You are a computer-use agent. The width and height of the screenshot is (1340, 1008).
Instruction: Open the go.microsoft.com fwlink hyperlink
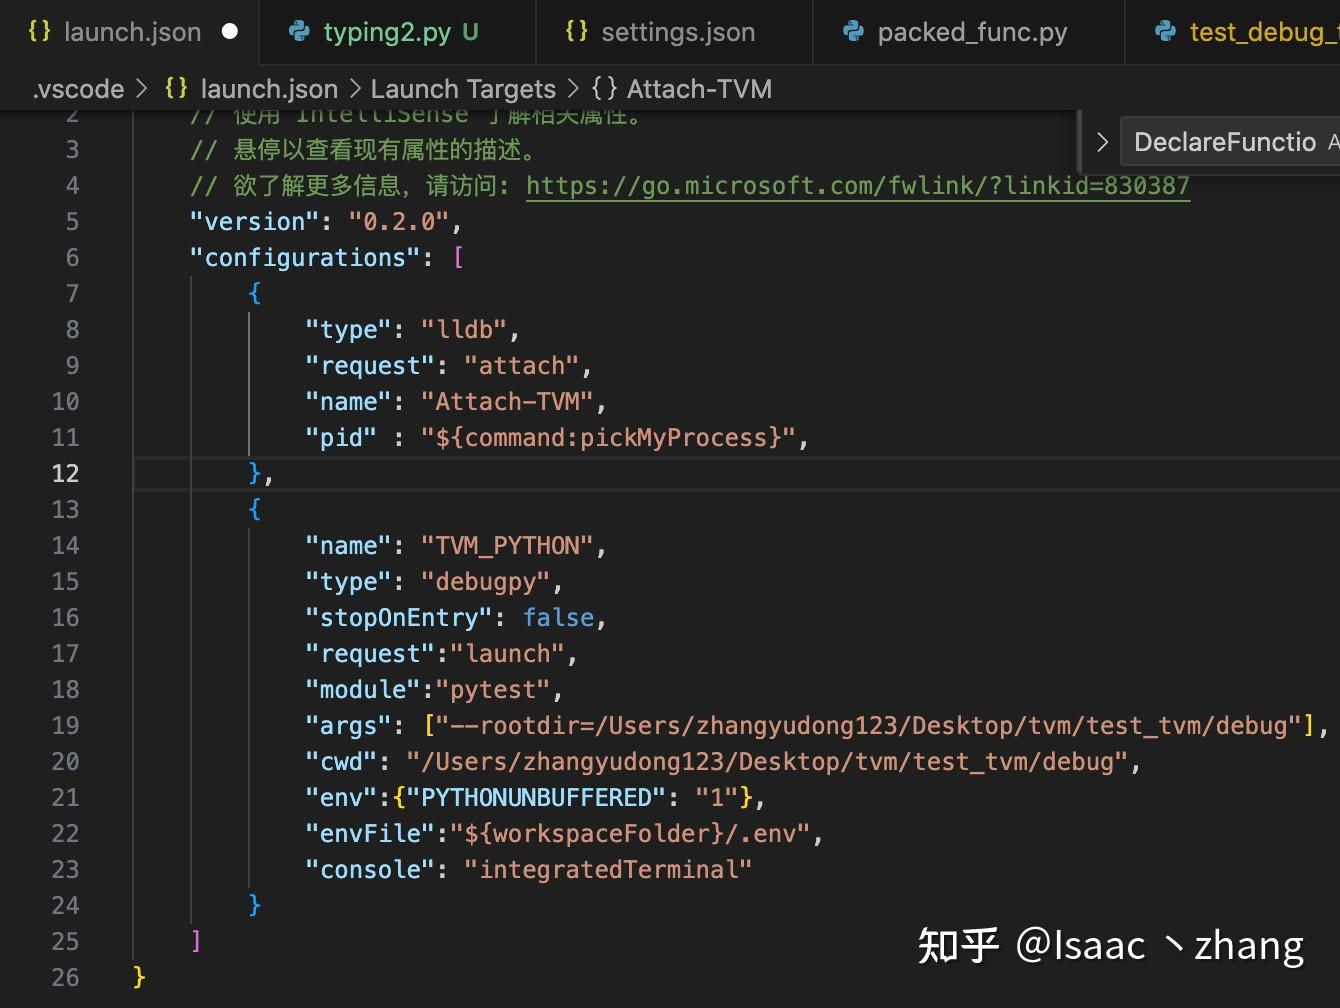click(x=857, y=185)
